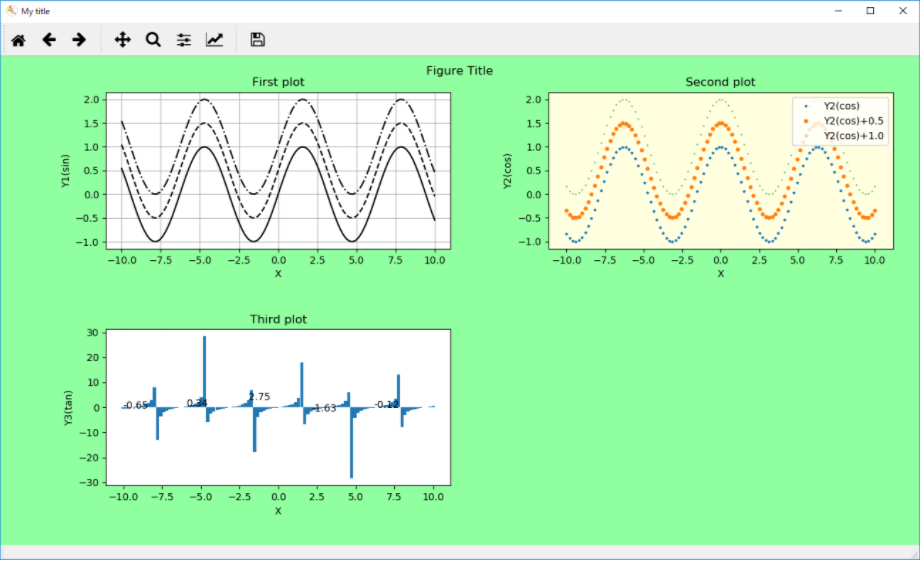This screenshot has height=561, width=921.
Task: Click the Y2(cos)+0.5 legend entry
Action: click(853, 121)
